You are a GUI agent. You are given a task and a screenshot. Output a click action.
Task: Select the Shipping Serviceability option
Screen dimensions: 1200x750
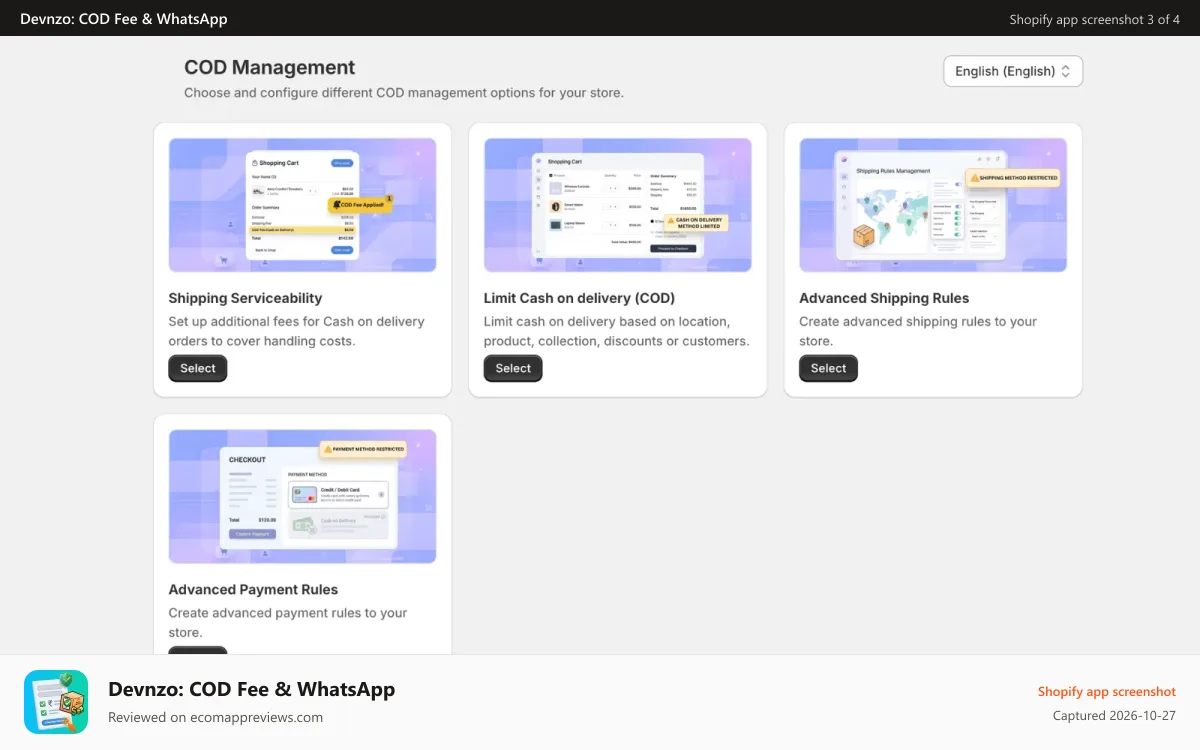(x=198, y=368)
